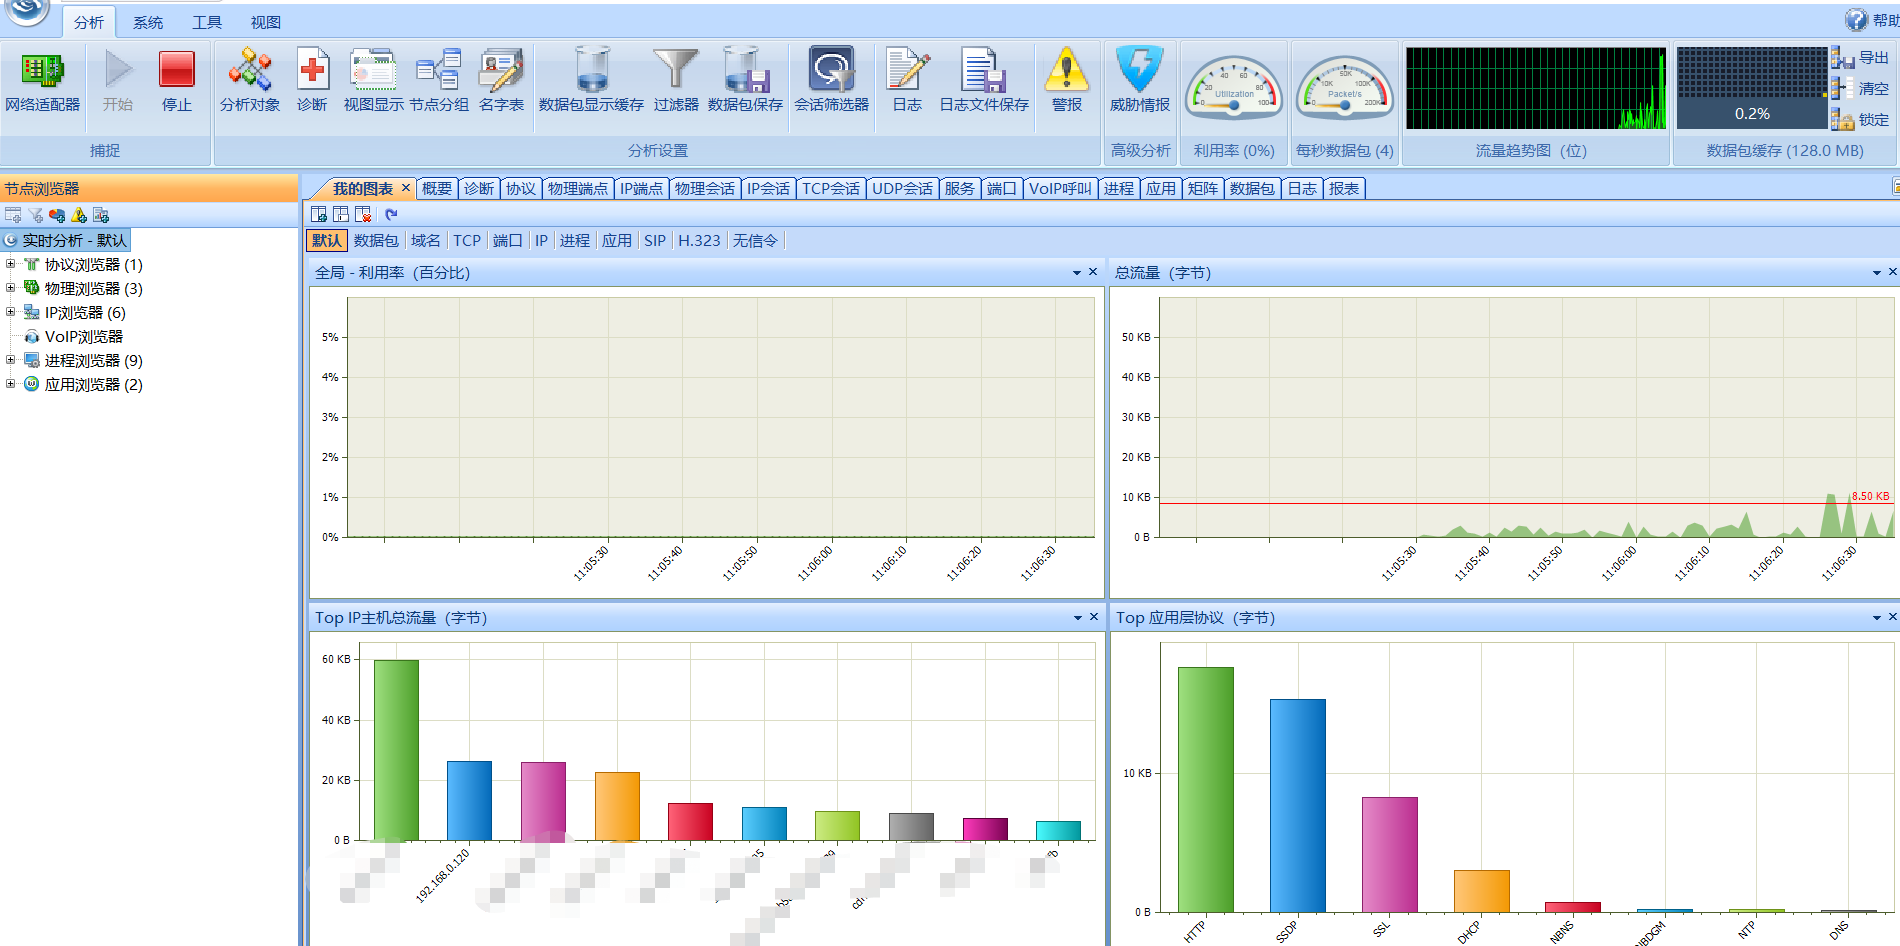Open the 矩阵 matrix tab
The width and height of the screenshot is (1900, 946).
[1203, 188]
